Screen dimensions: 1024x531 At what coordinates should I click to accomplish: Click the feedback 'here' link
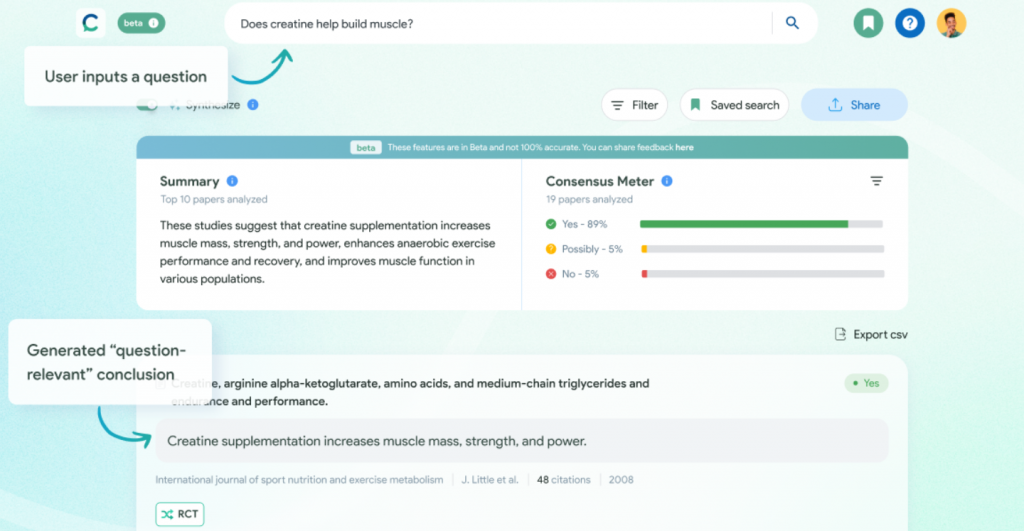point(684,147)
